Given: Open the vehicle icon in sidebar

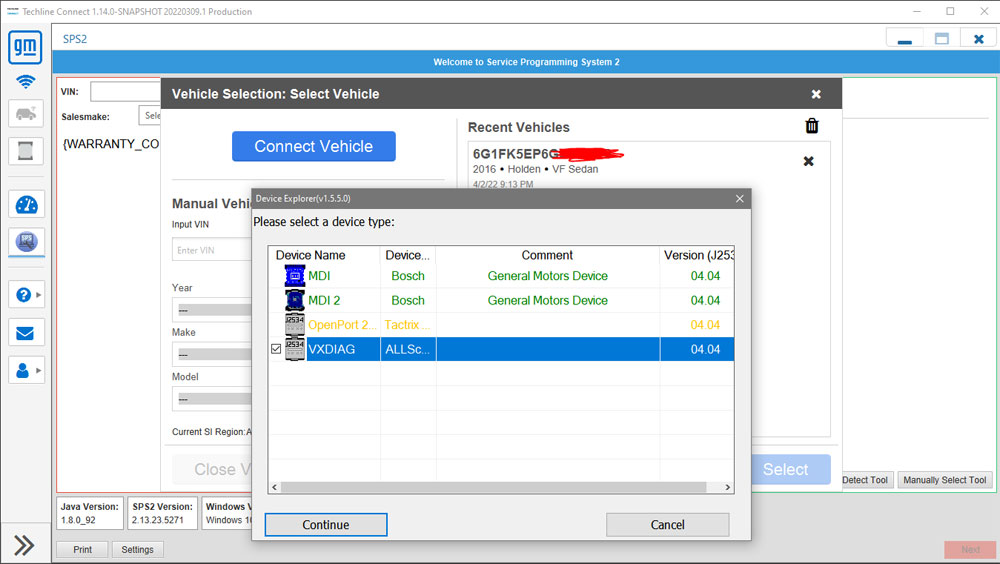Looking at the screenshot, I should tap(25, 113).
